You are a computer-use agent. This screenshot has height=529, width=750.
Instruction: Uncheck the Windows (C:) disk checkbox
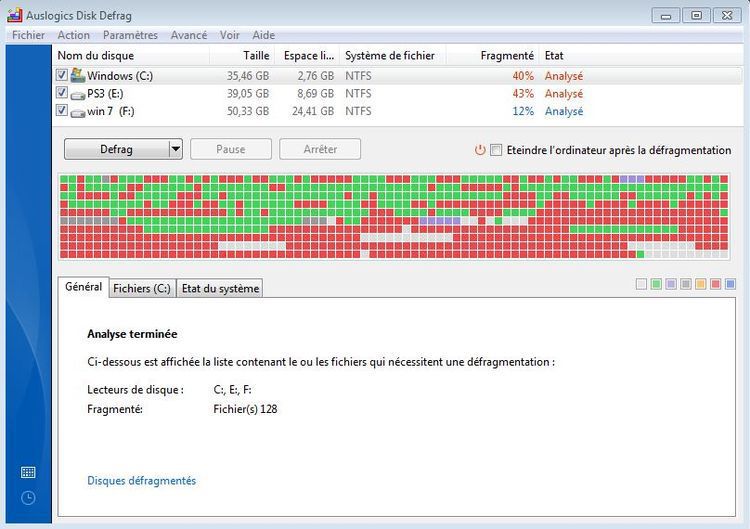(62, 76)
